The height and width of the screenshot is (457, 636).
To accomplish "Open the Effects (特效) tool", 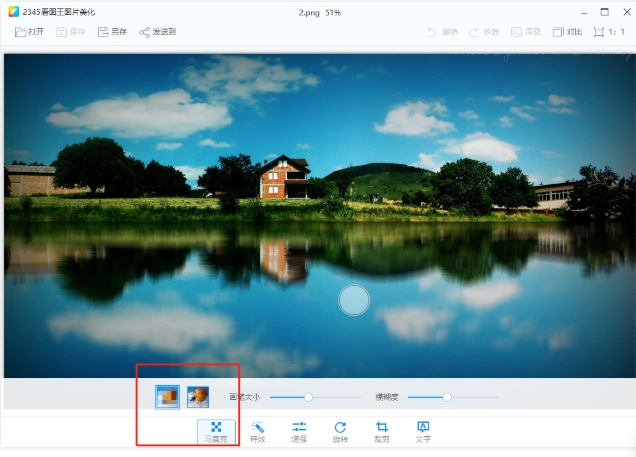I will point(257,431).
